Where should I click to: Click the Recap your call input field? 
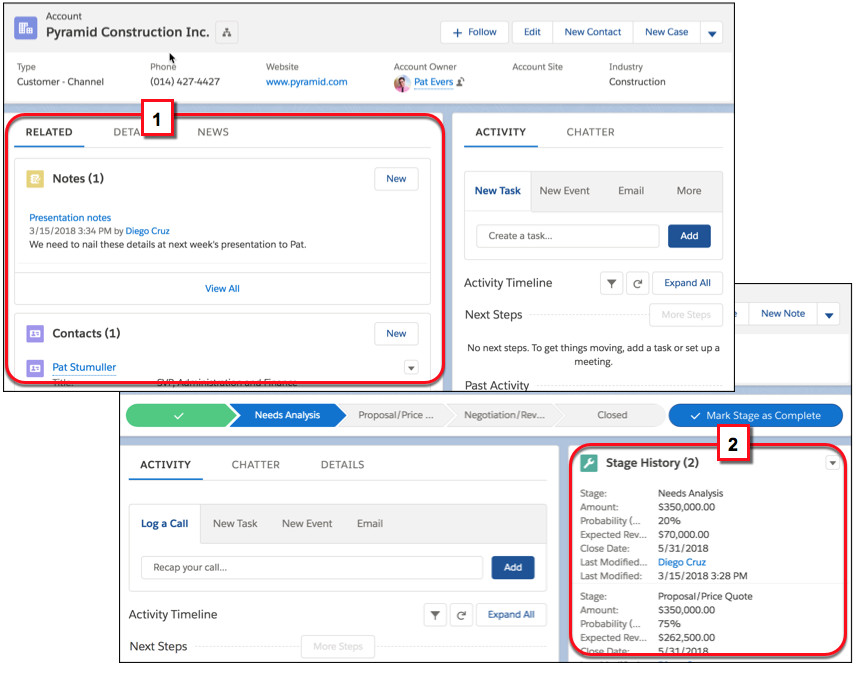[312, 568]
